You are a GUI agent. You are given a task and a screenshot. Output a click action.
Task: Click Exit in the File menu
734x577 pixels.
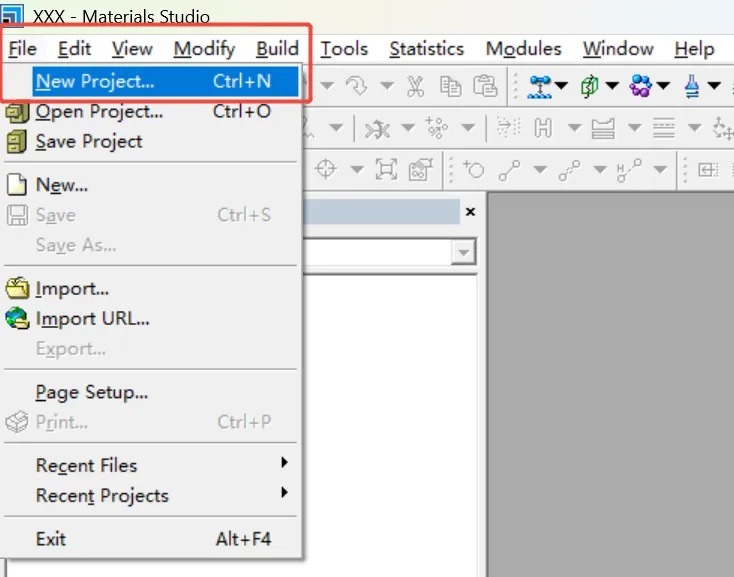pyautogui.click(x=51, y=539)
